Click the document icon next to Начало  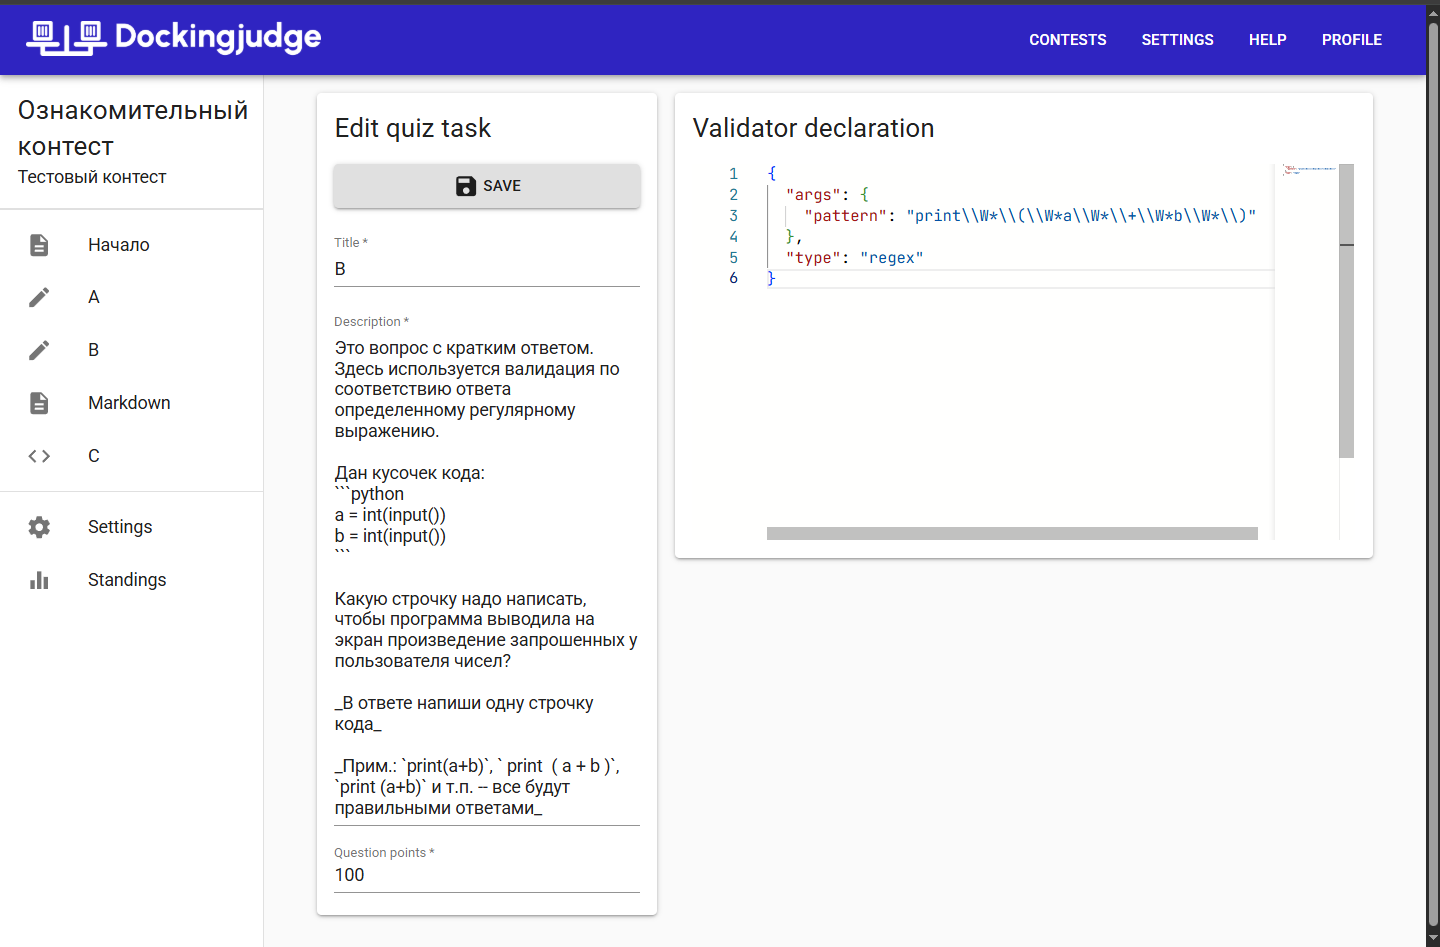[x=39, y=245]
